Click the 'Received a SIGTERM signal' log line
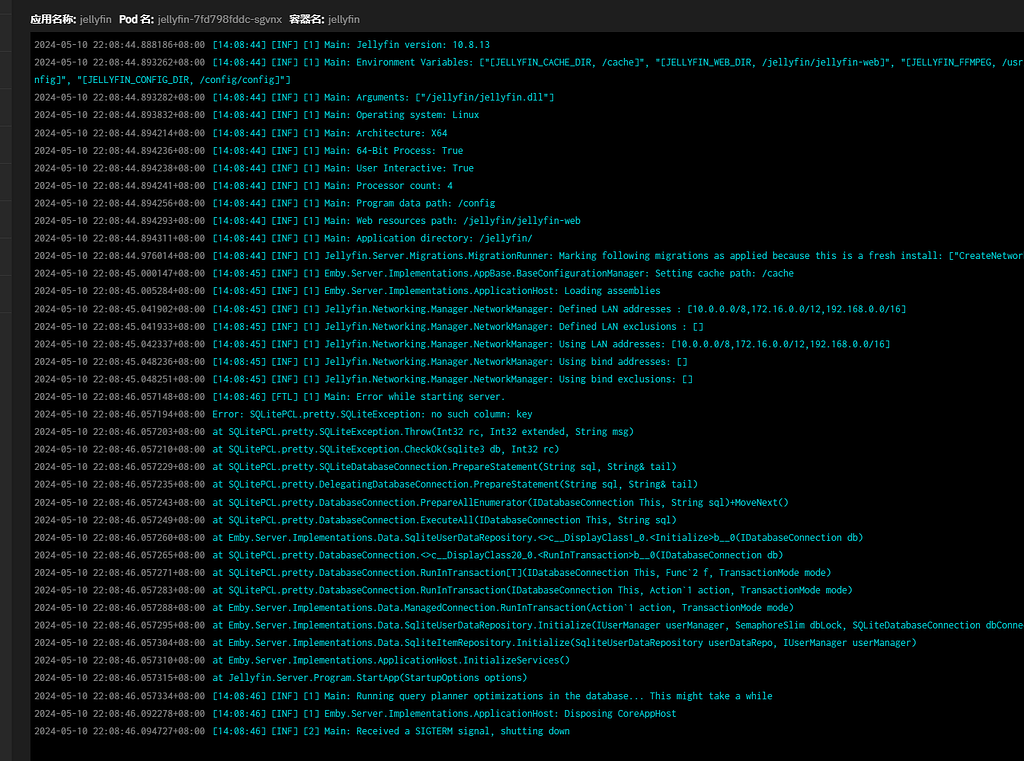Viewport: 1024px width, 761px height. (x=302, y=732)
